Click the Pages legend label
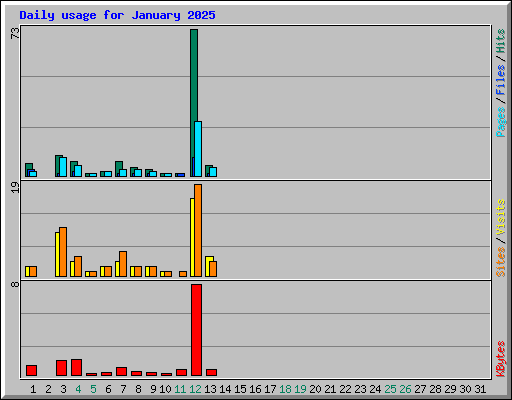 click(x=500, y=122)
